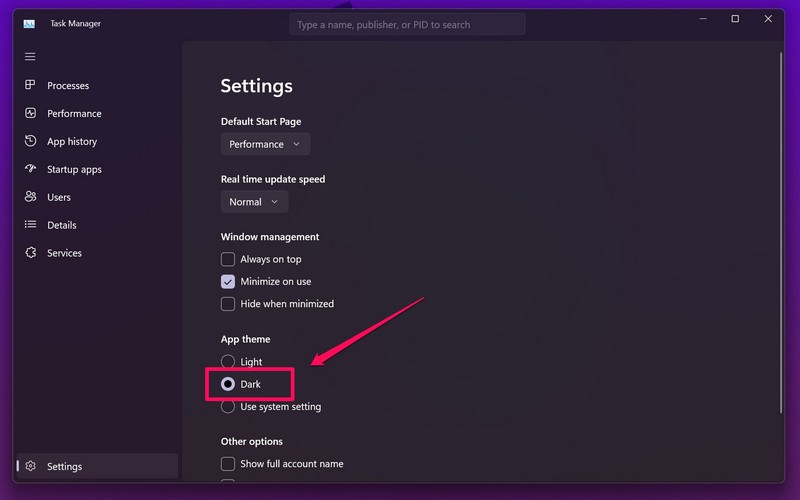This screenshot has width=800, height=500.
Task: Click the Performance graph icon
Action: coord(30,114)
